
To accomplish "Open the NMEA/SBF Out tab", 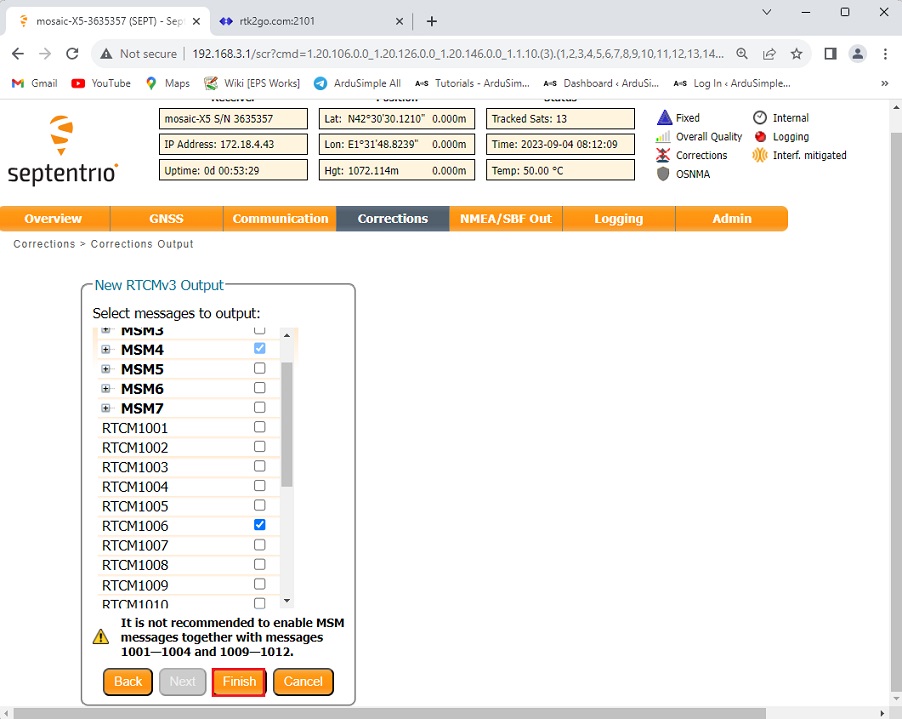I will tap(505, 219).
